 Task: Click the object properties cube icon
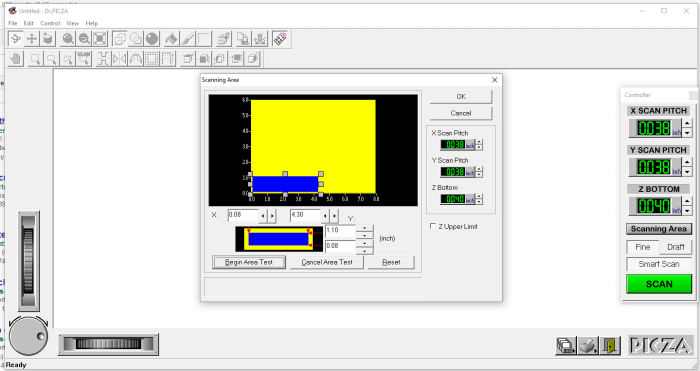coord(224,39)
